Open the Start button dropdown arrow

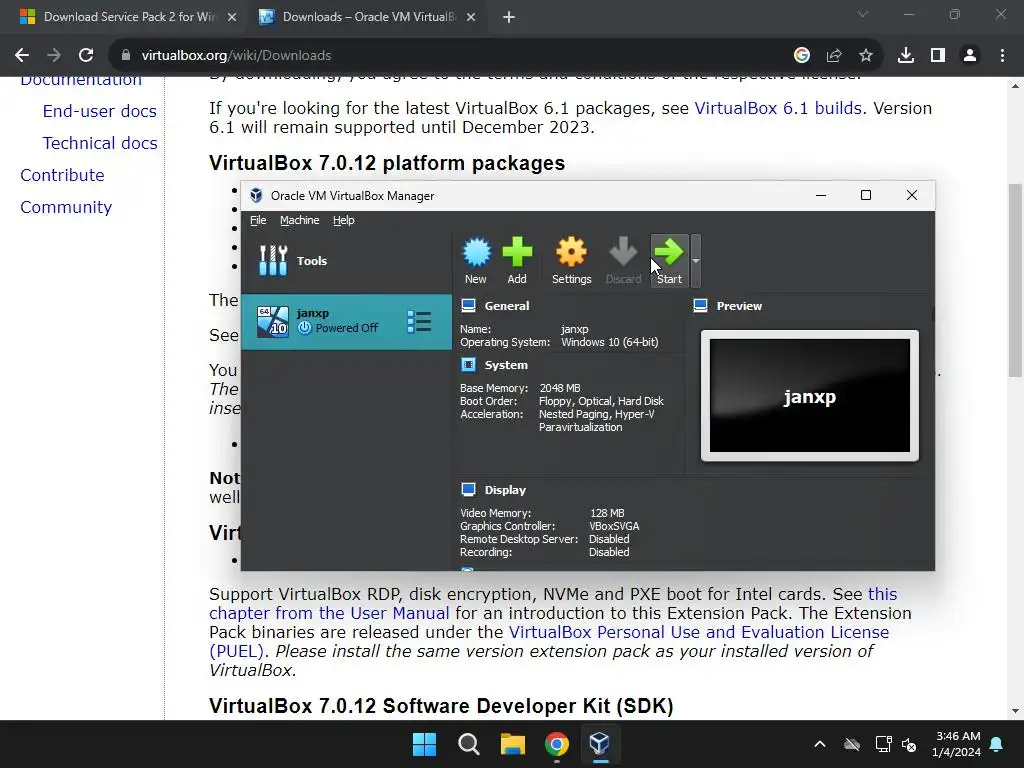click(x=696, y=261)
